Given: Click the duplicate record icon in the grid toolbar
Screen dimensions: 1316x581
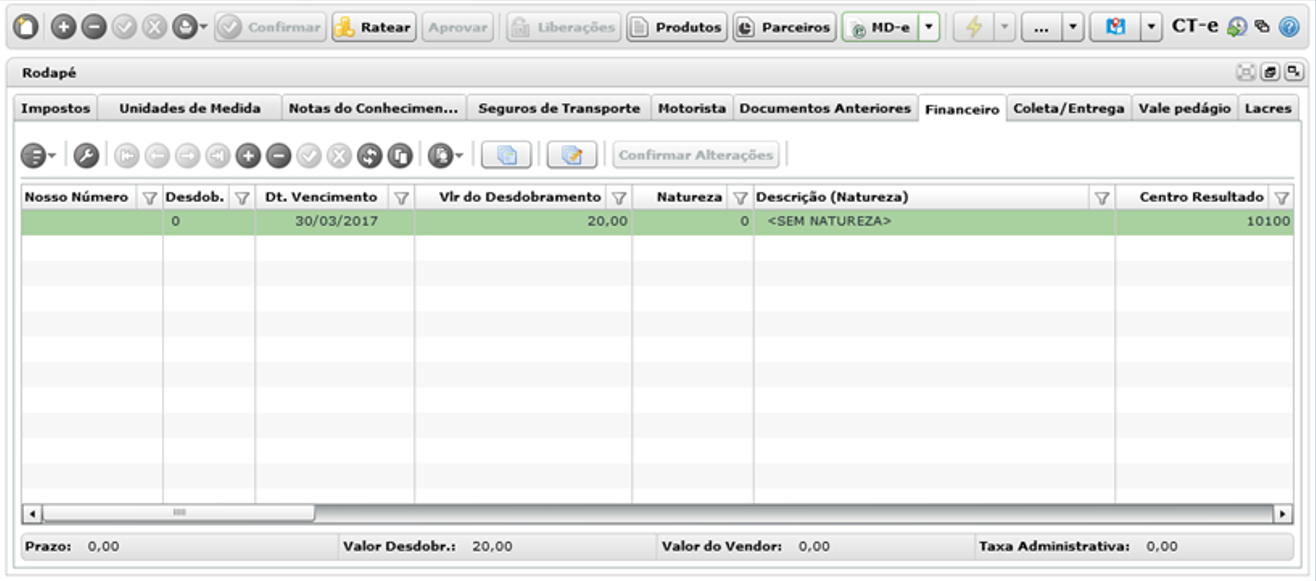Looking at the screenshot, I should point(400,155).
